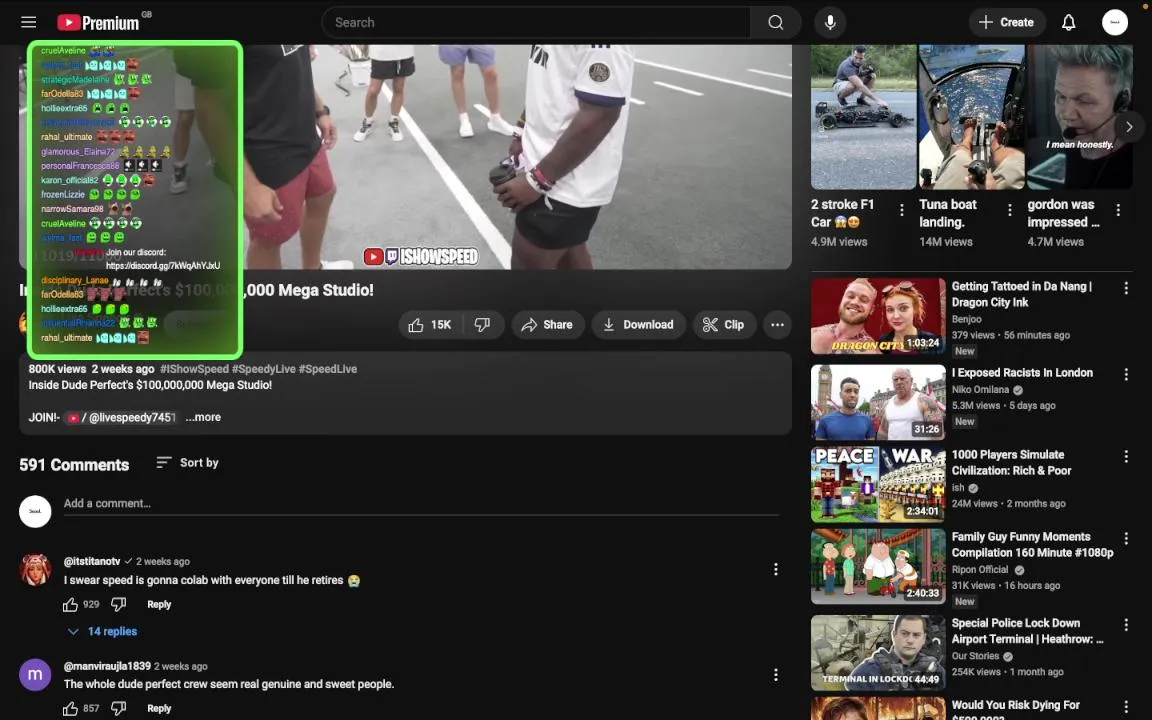Dislike the @manviraujla1839 comment

tap(118, 709)
